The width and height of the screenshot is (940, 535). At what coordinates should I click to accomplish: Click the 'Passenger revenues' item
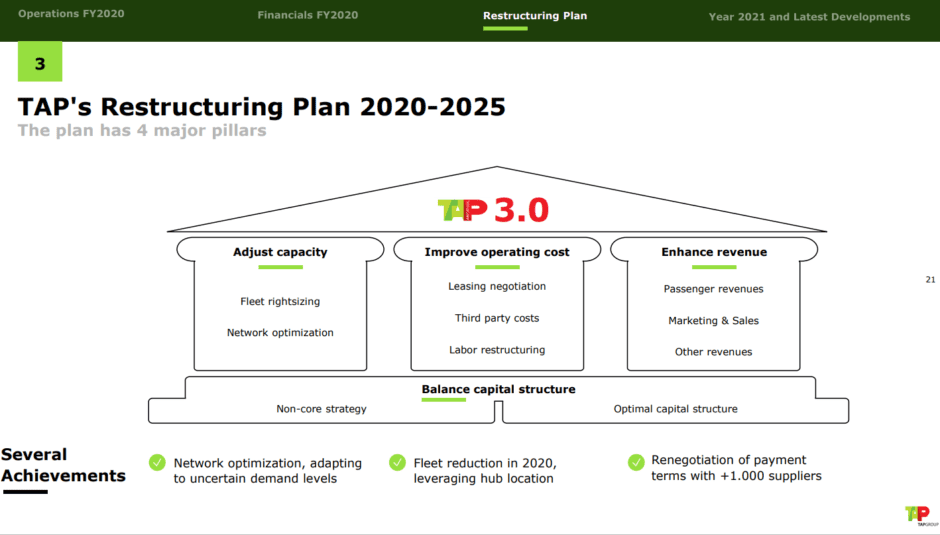tap(713, 288)
